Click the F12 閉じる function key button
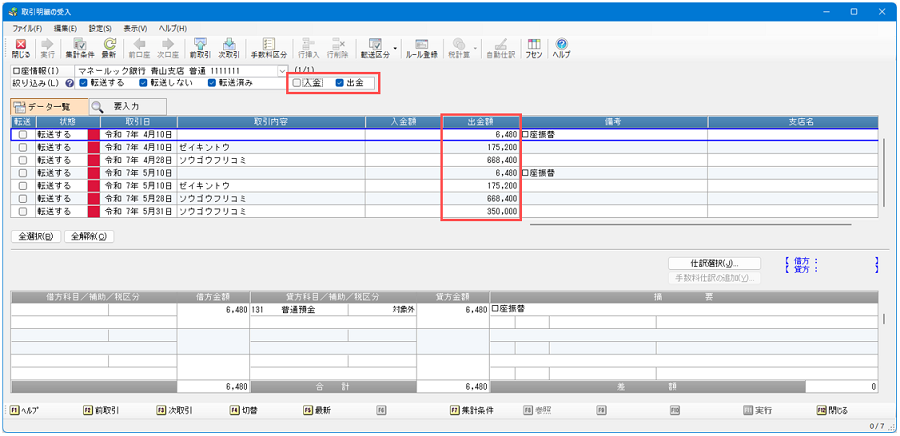 pos(832,411)
